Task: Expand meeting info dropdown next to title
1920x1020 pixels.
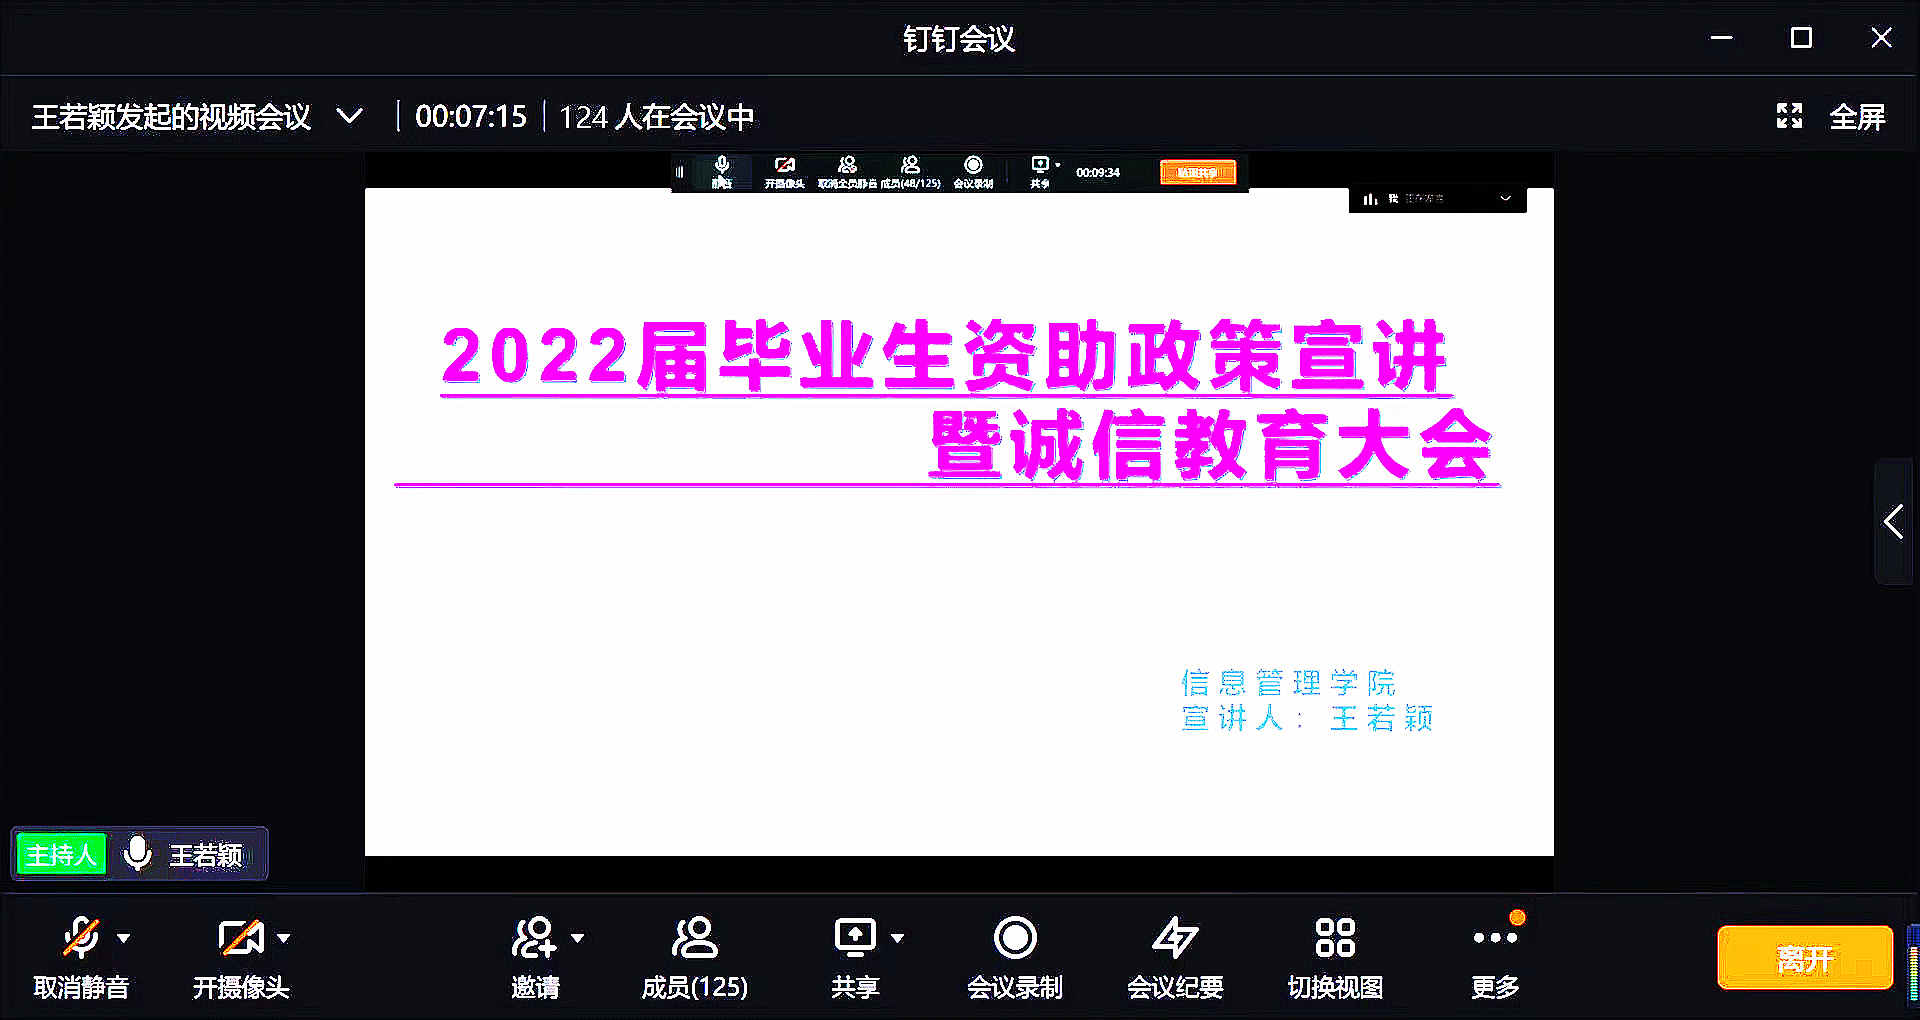Action: pyautogui.click(x=349, y=116)
